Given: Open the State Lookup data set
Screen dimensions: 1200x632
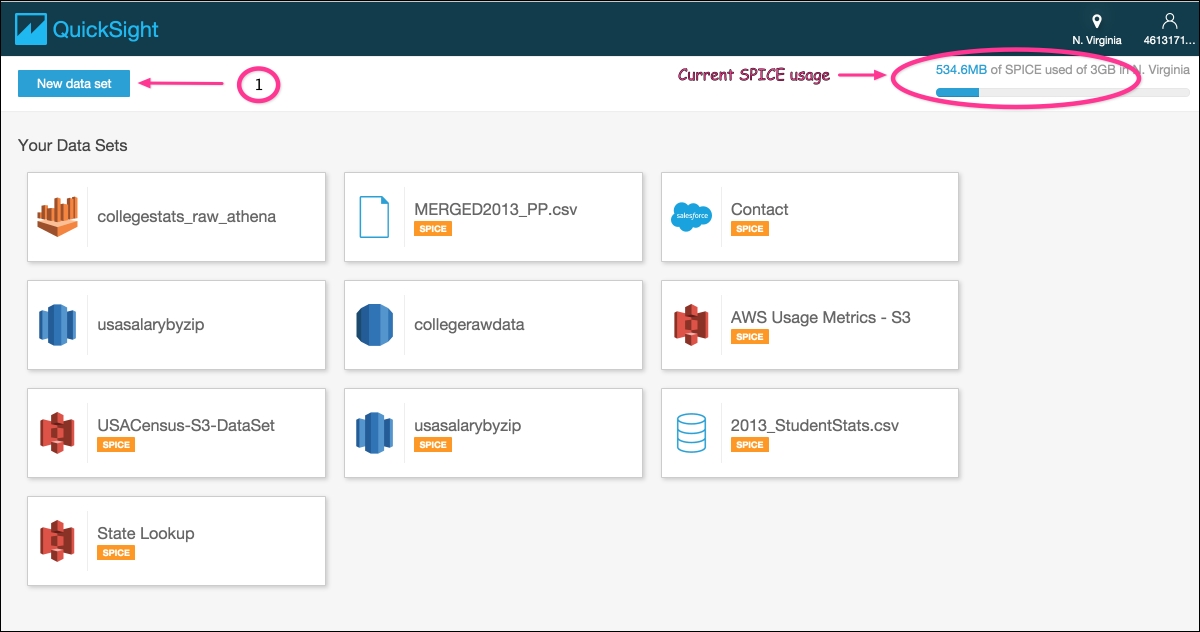Looking at the screenshot, I should 177,541.
